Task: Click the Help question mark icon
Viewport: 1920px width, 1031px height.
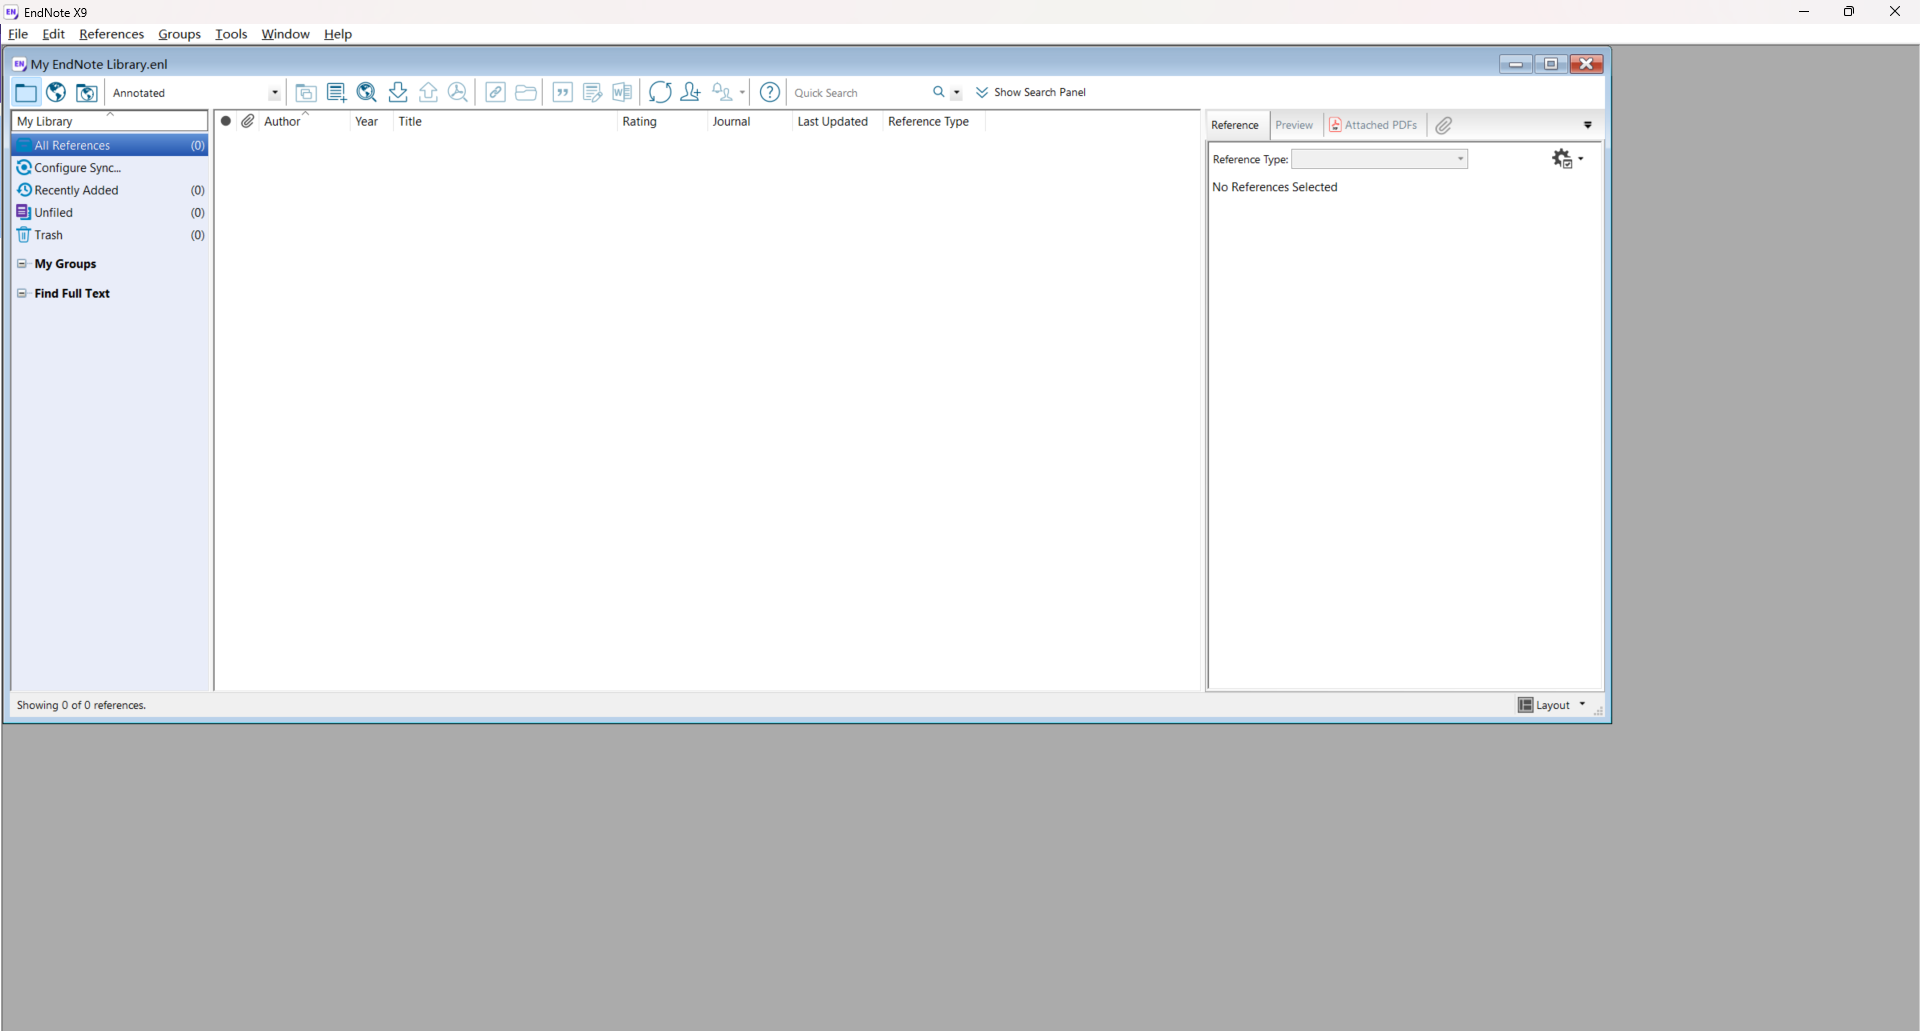Action: tap(770, 93)
